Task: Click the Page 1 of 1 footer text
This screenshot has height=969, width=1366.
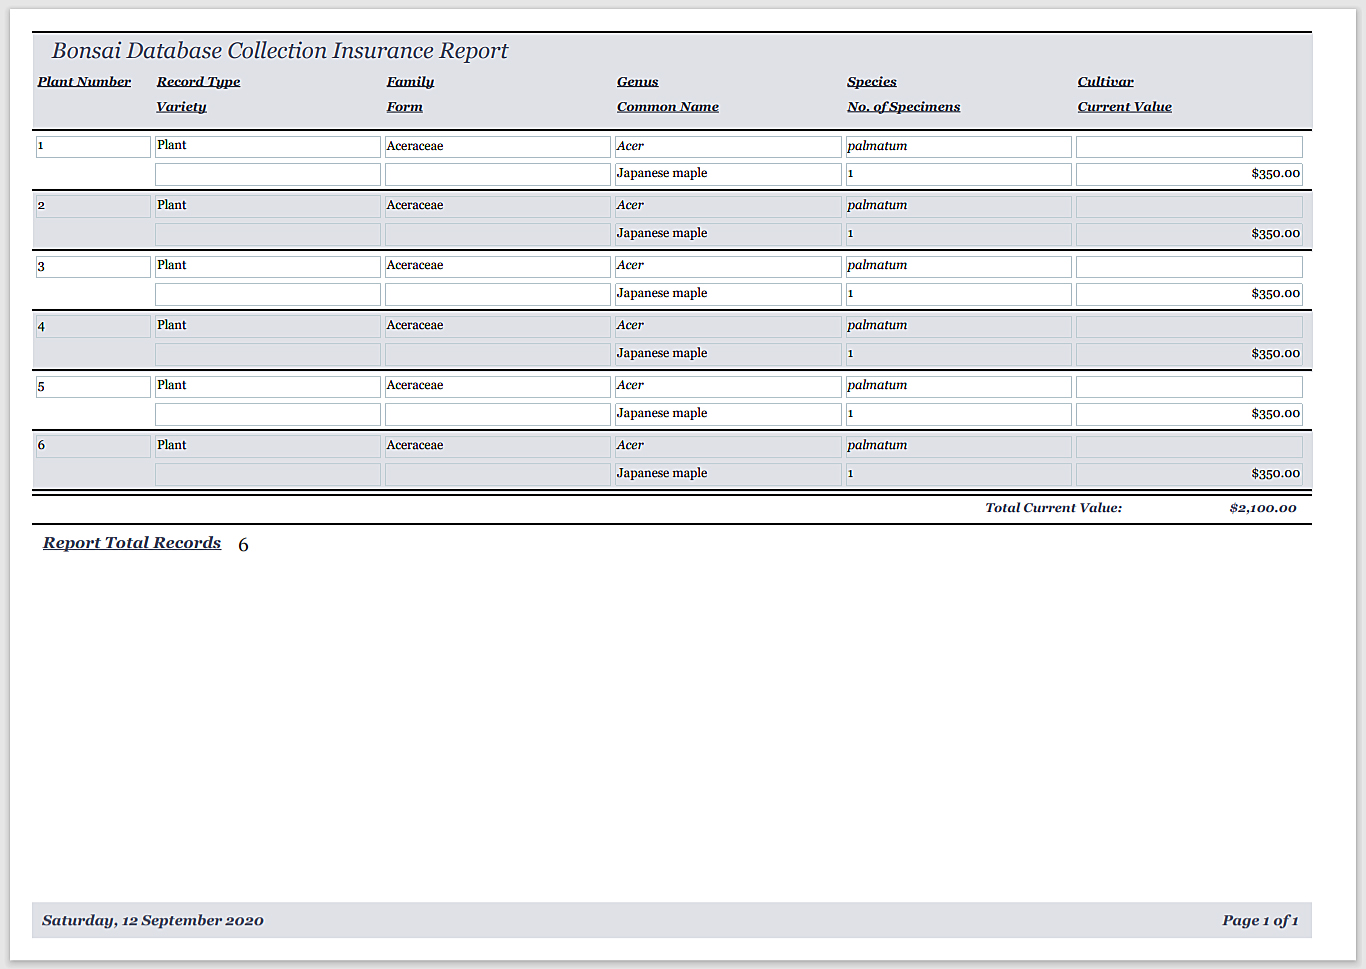Action: pos(1260,921)
